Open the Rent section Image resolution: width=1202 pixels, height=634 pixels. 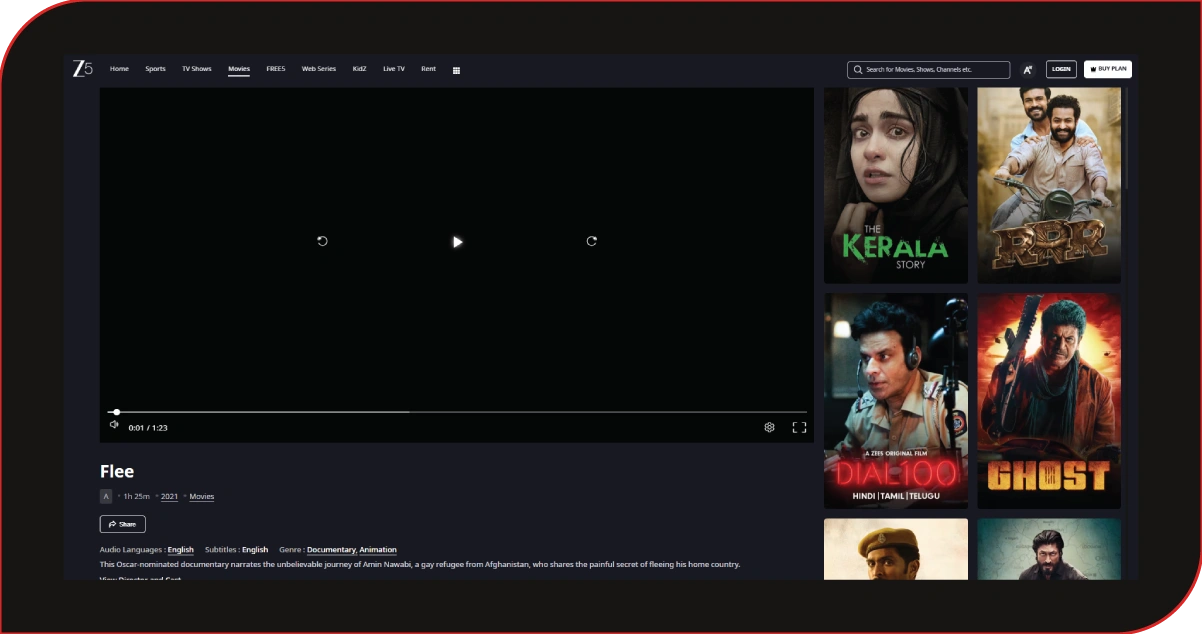[x=428, y=69]
